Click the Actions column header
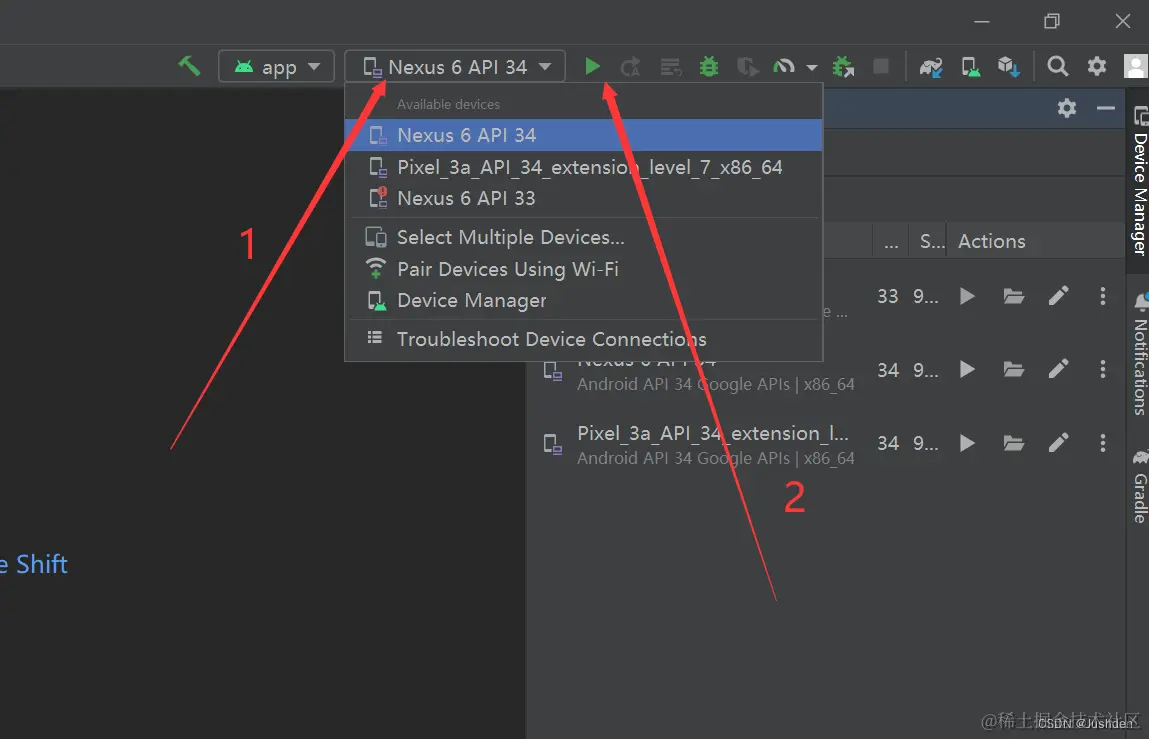 pyautogui.click(x=991, y=241)
